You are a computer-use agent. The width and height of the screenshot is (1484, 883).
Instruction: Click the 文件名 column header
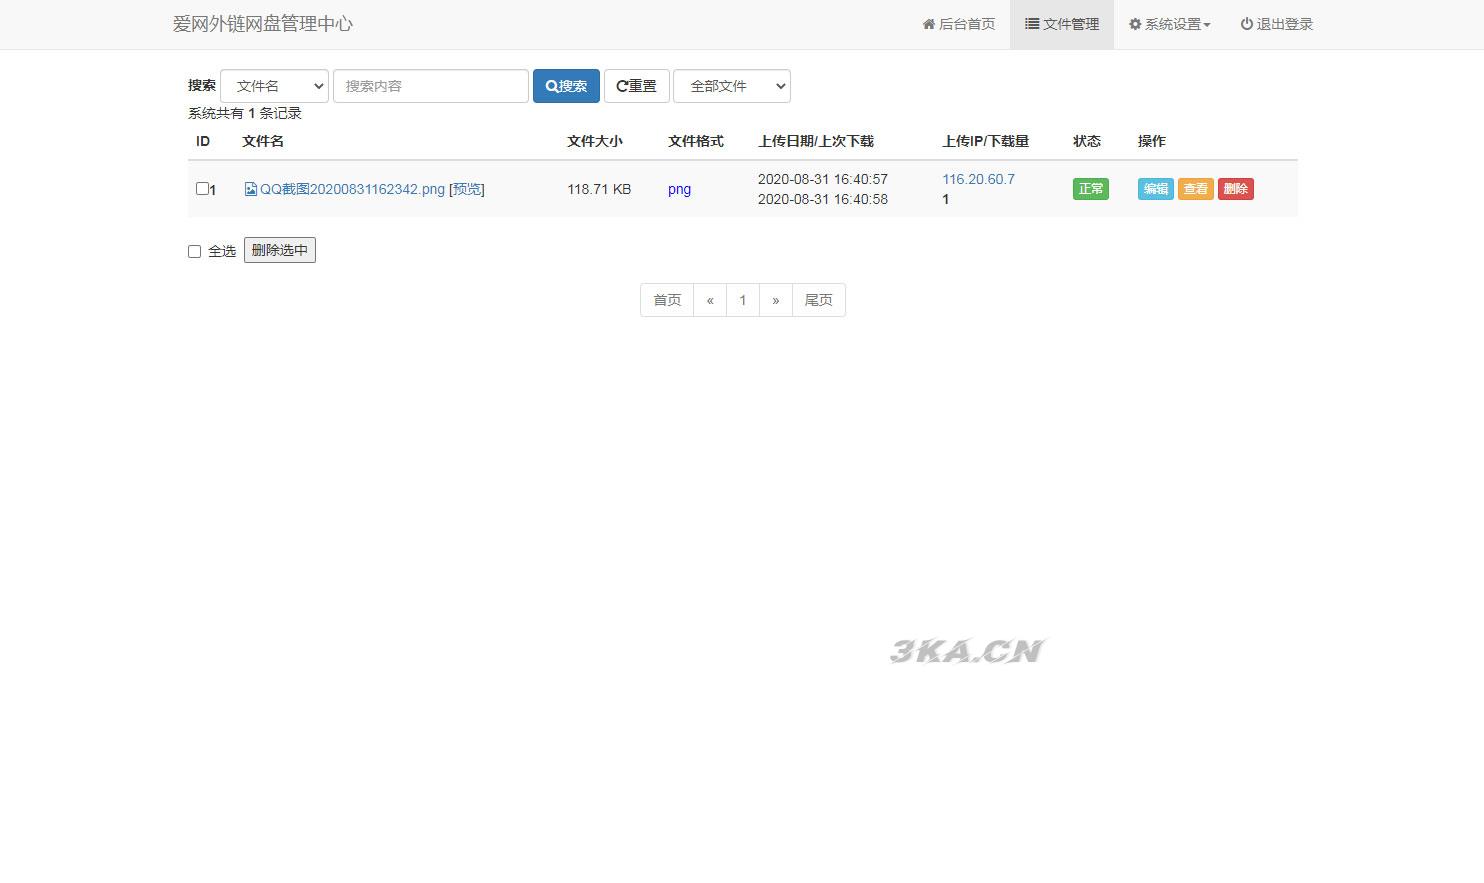263,141
